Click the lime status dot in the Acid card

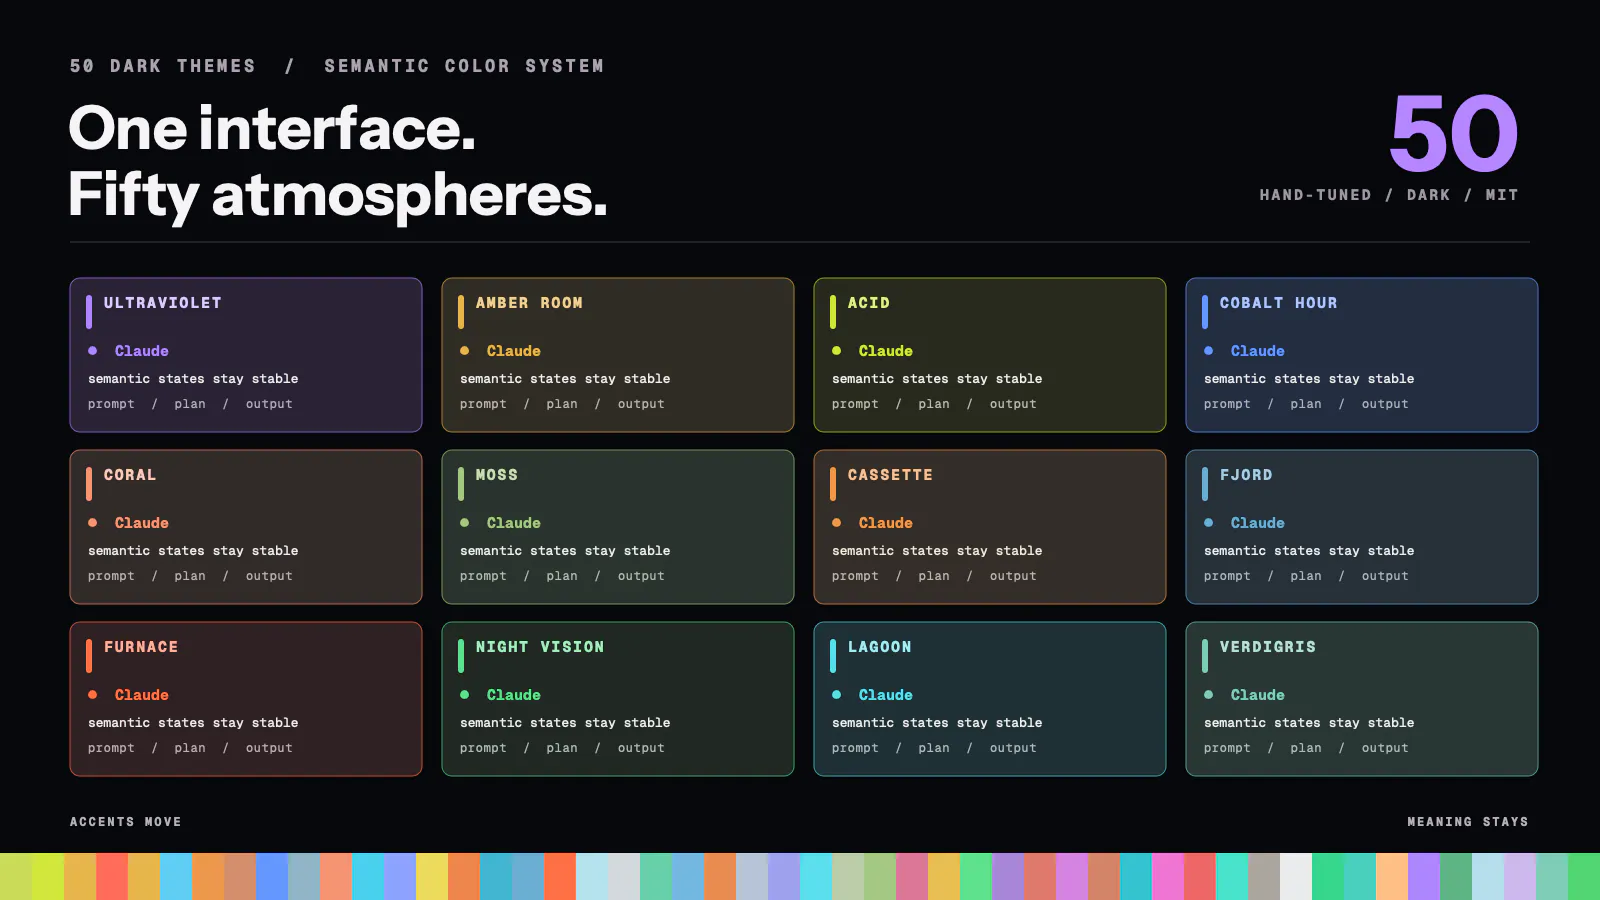[x=837, y=351]
